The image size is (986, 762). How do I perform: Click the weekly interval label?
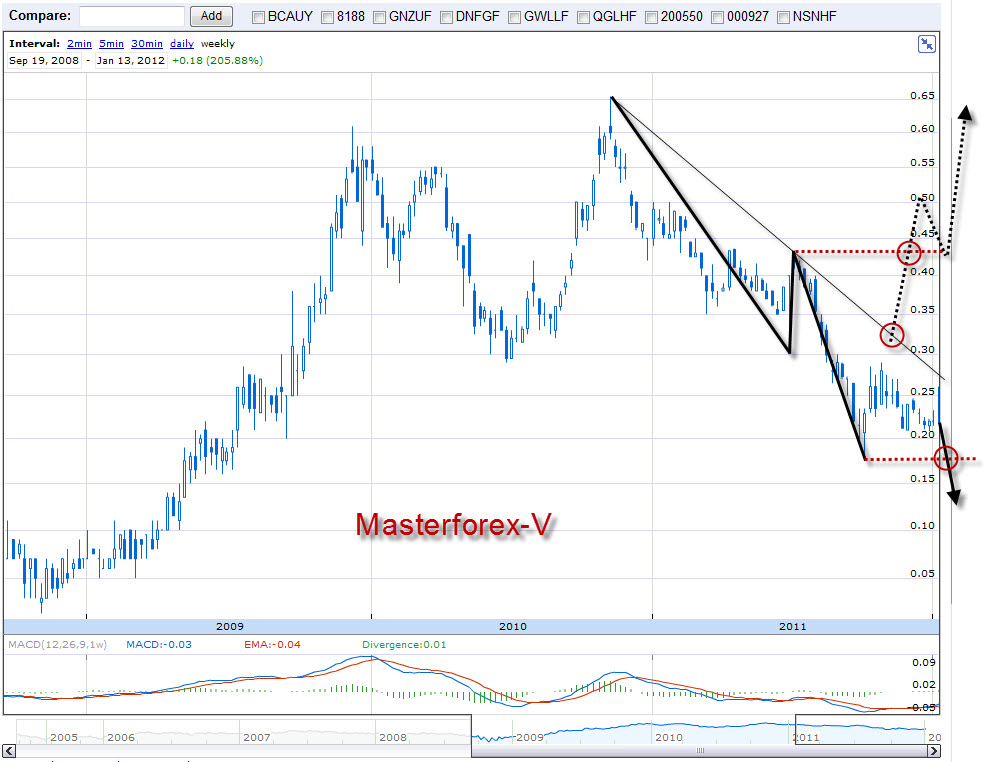(x=218, y=43)
